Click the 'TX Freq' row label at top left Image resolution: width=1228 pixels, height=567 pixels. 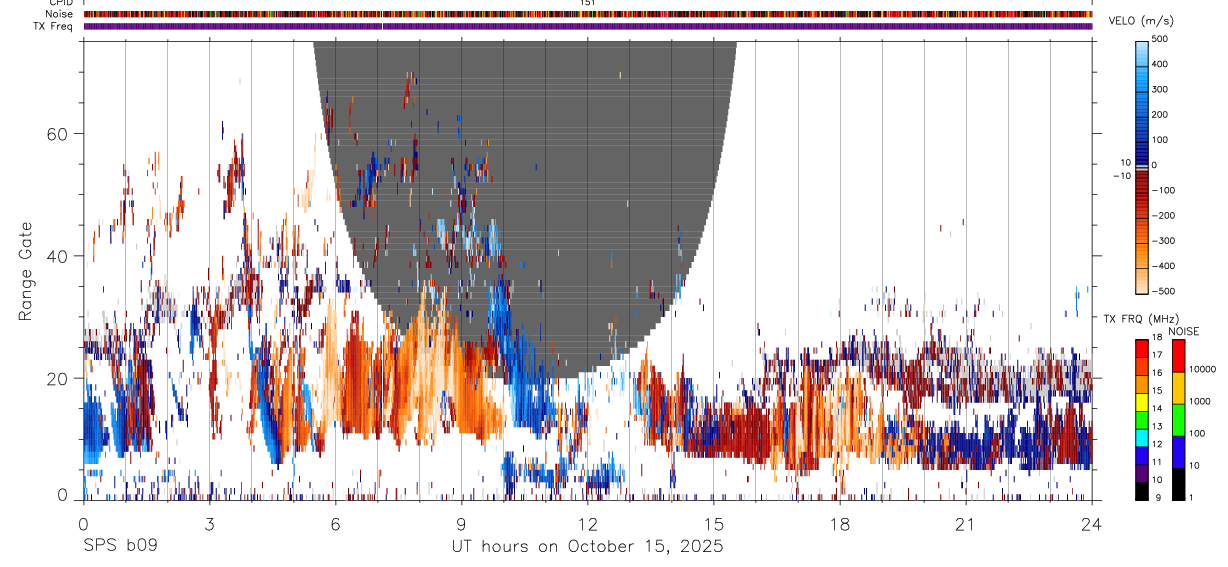pyautogui.click(x=55, y=26)
